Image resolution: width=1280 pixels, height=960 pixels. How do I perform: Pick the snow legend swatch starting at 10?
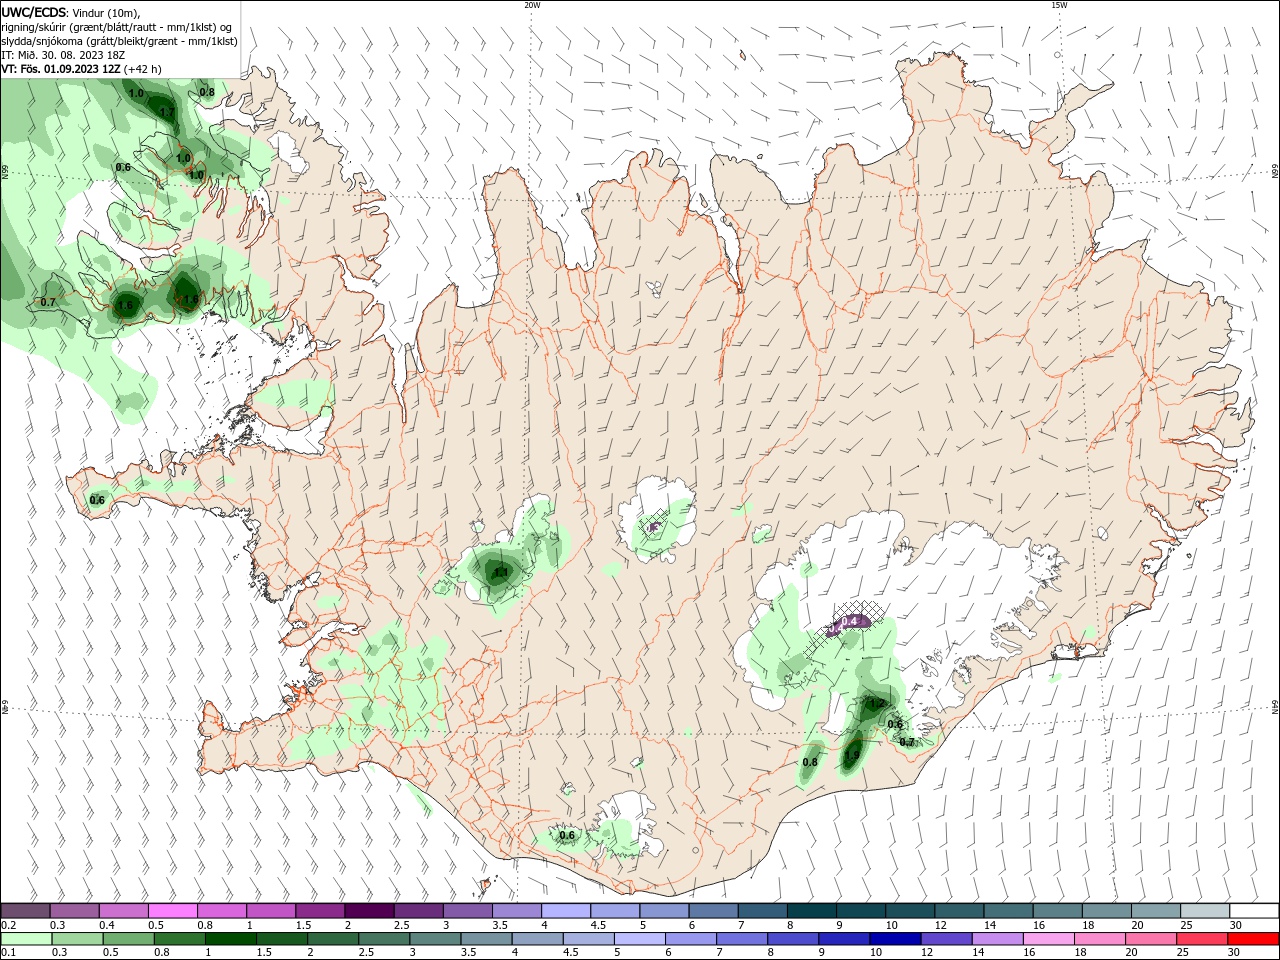click(909, 911)
